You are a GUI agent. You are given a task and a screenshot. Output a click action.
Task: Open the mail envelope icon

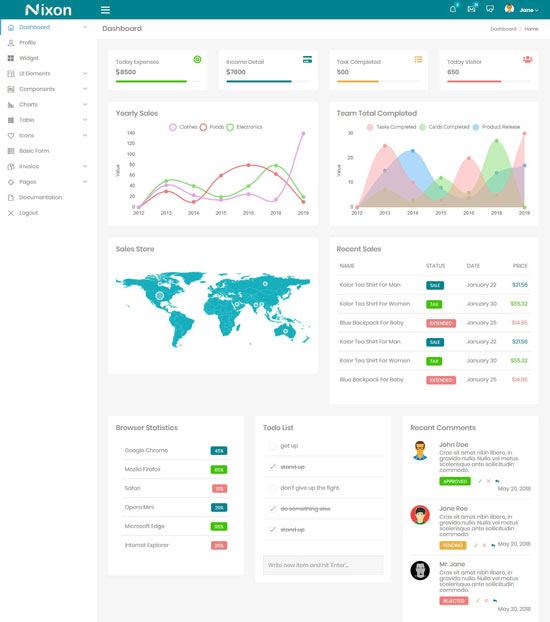point(471,9)
